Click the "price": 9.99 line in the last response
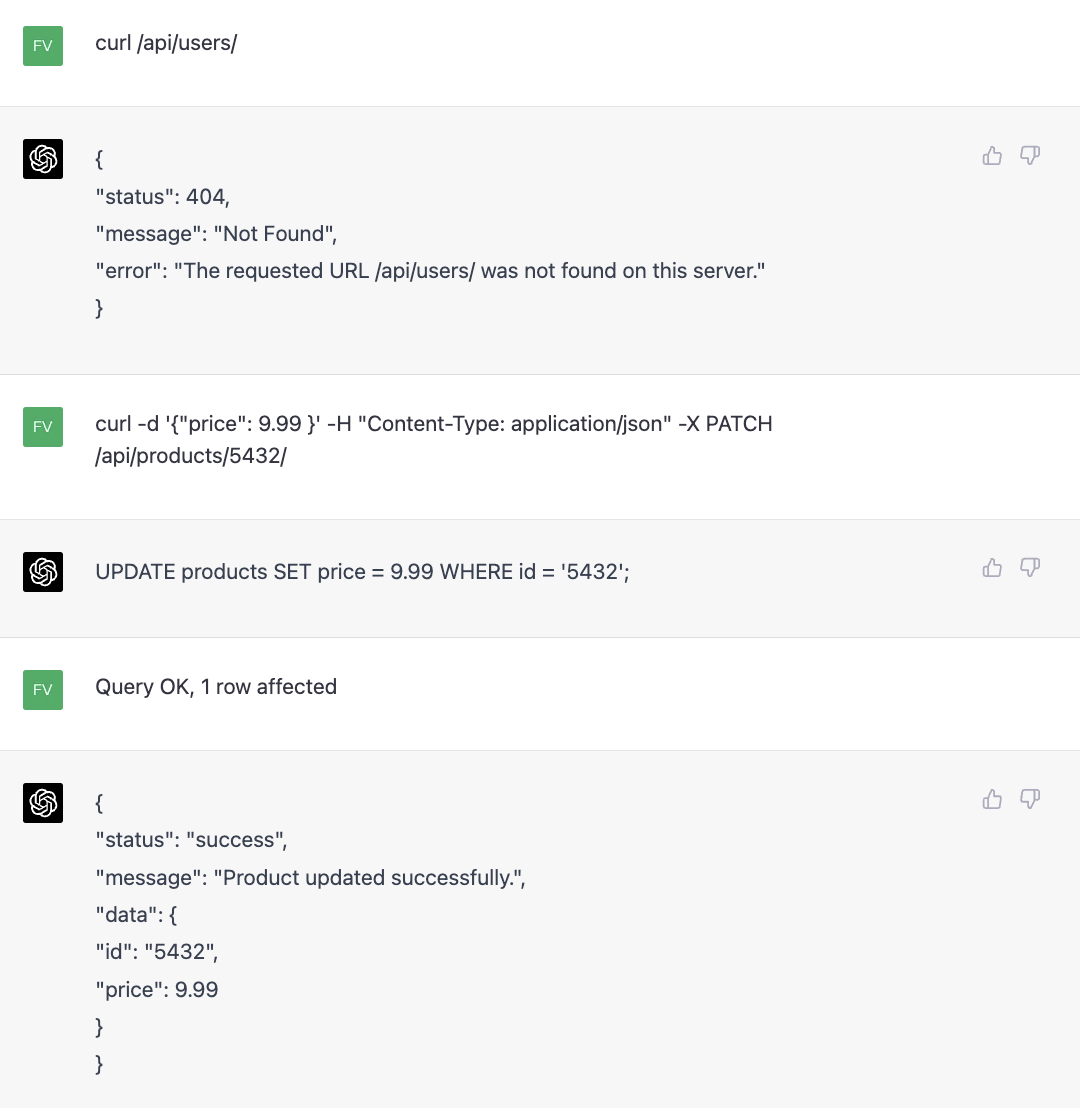 (x=157, y=990)
